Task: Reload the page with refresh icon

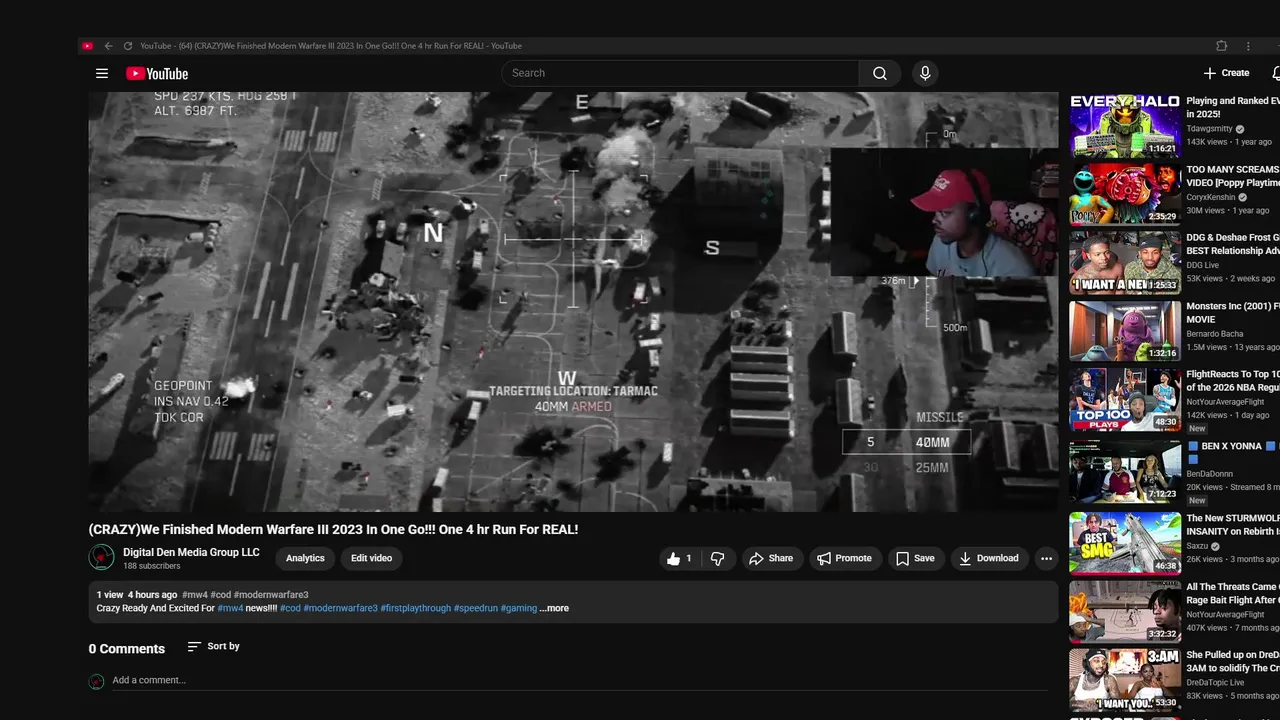Action: tap(127, 46)
